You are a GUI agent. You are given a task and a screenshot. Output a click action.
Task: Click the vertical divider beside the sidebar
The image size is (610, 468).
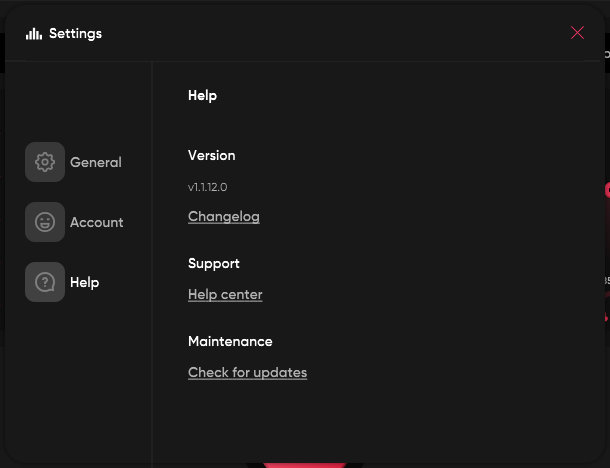[x=152, y=260]
